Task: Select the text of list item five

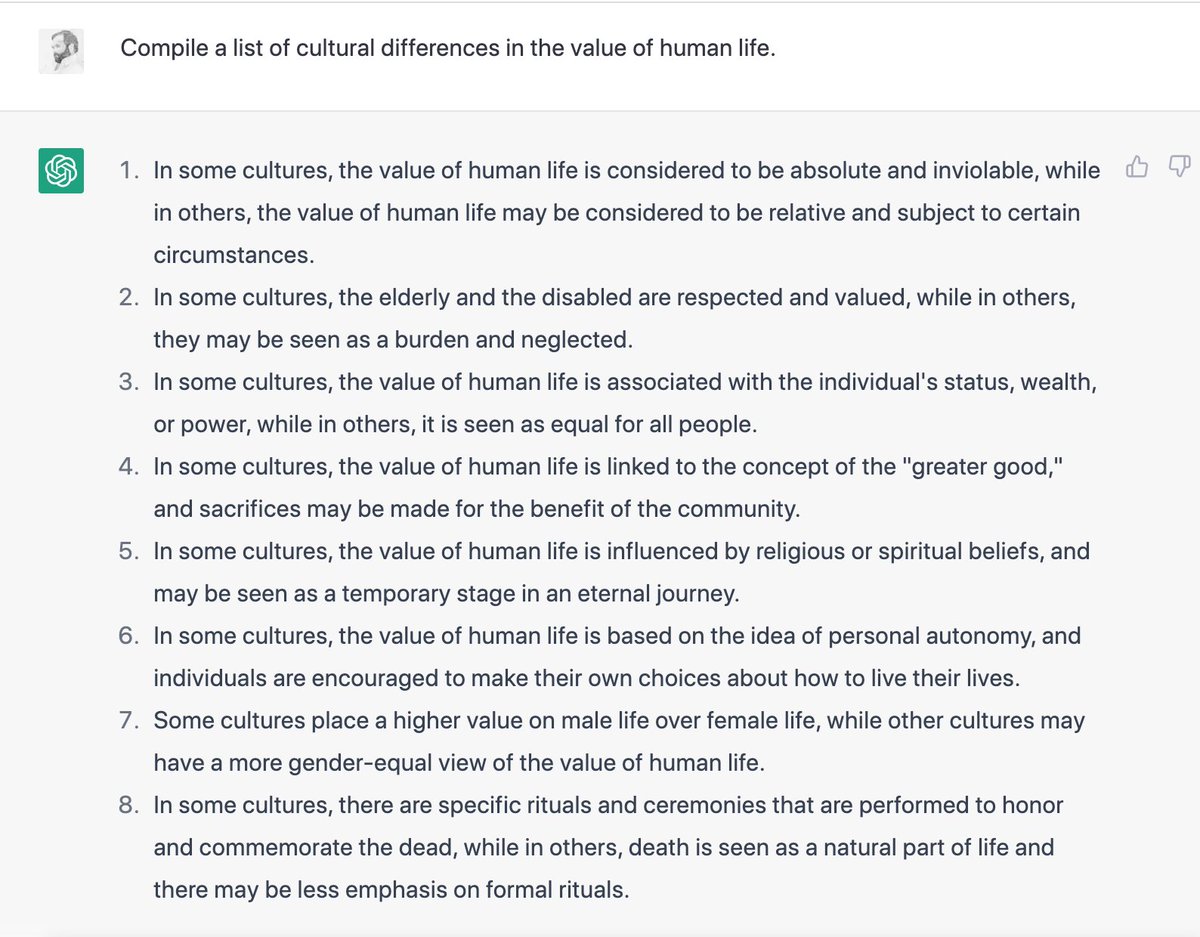Action: click(600, 571)
